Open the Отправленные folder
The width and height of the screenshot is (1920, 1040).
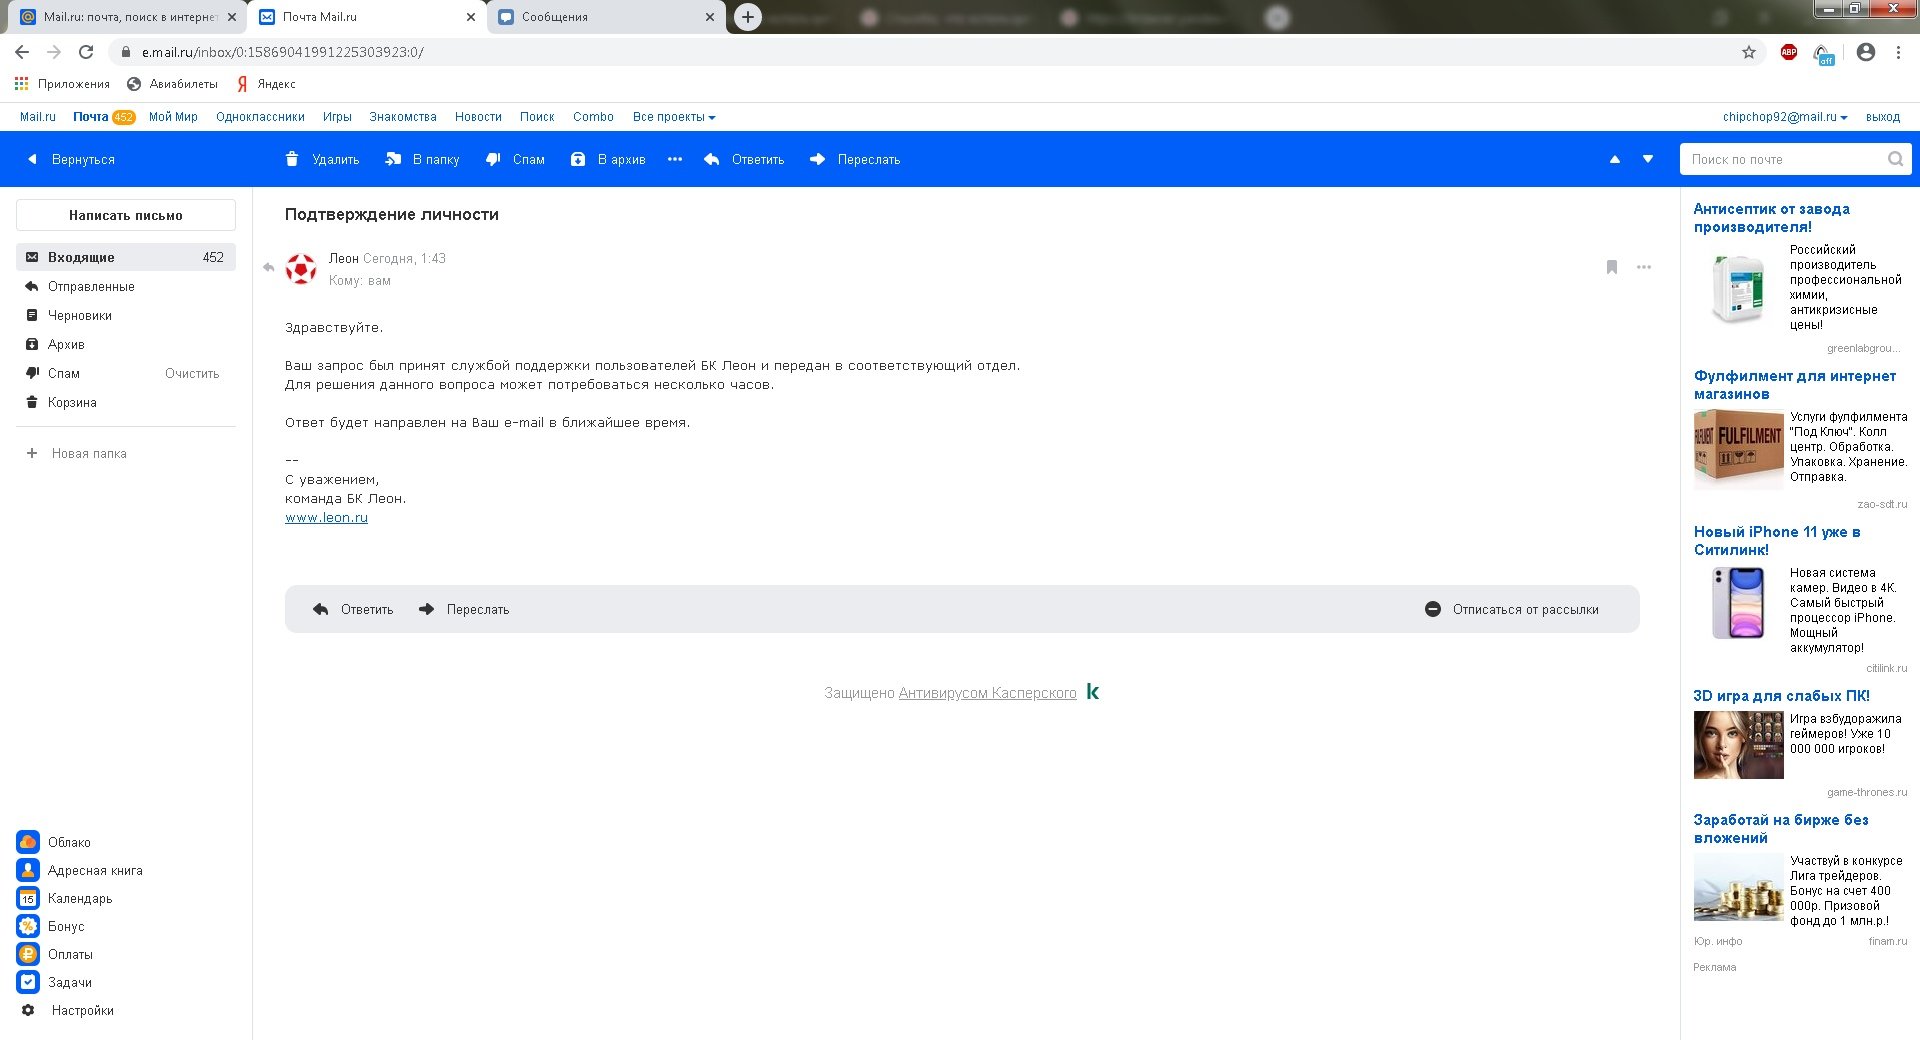click(91, 286)
